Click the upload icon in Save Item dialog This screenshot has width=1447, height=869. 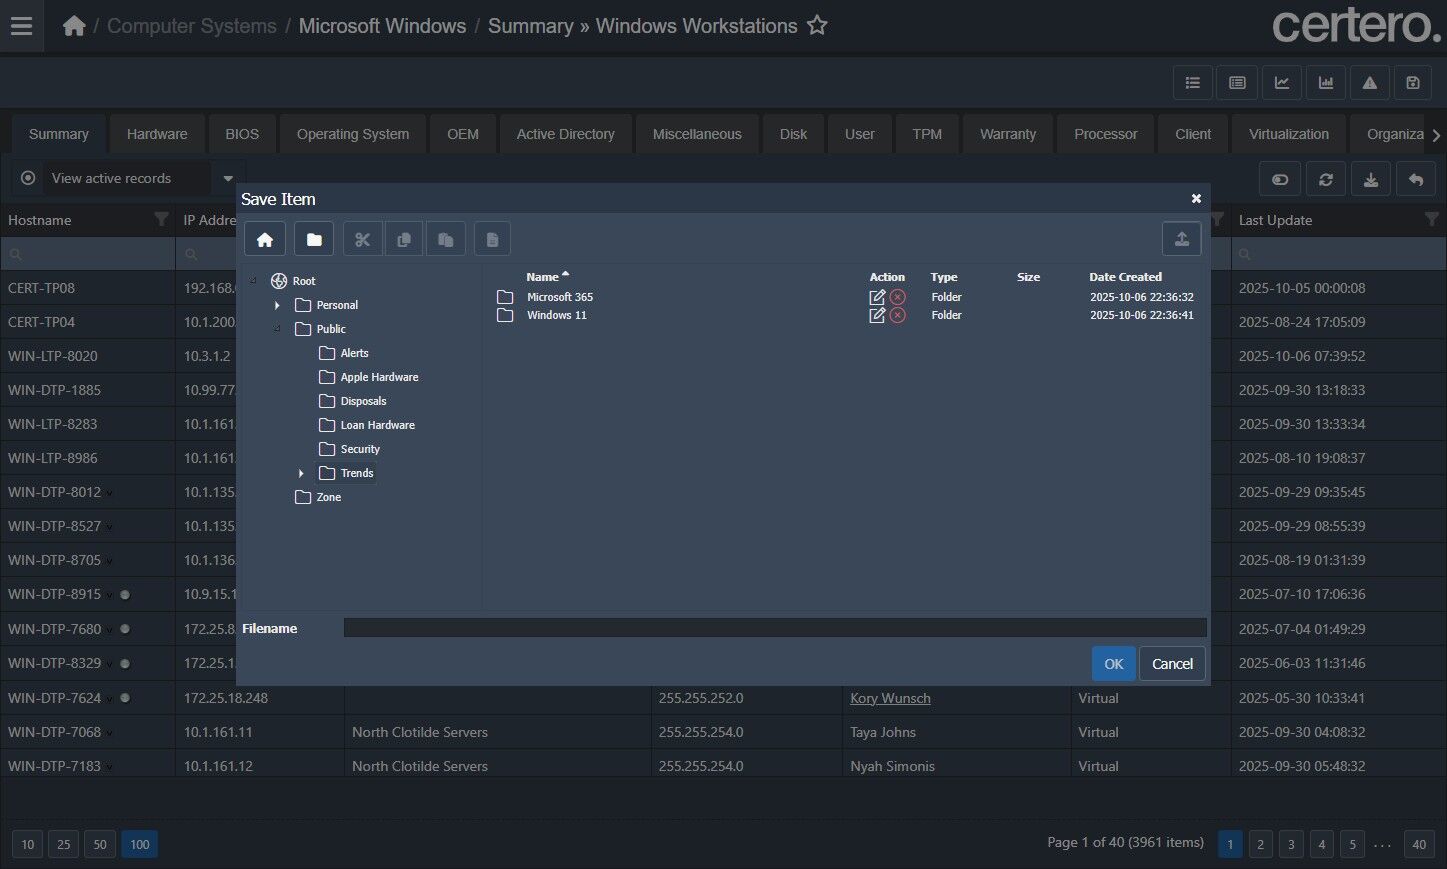coord(1181,239)
